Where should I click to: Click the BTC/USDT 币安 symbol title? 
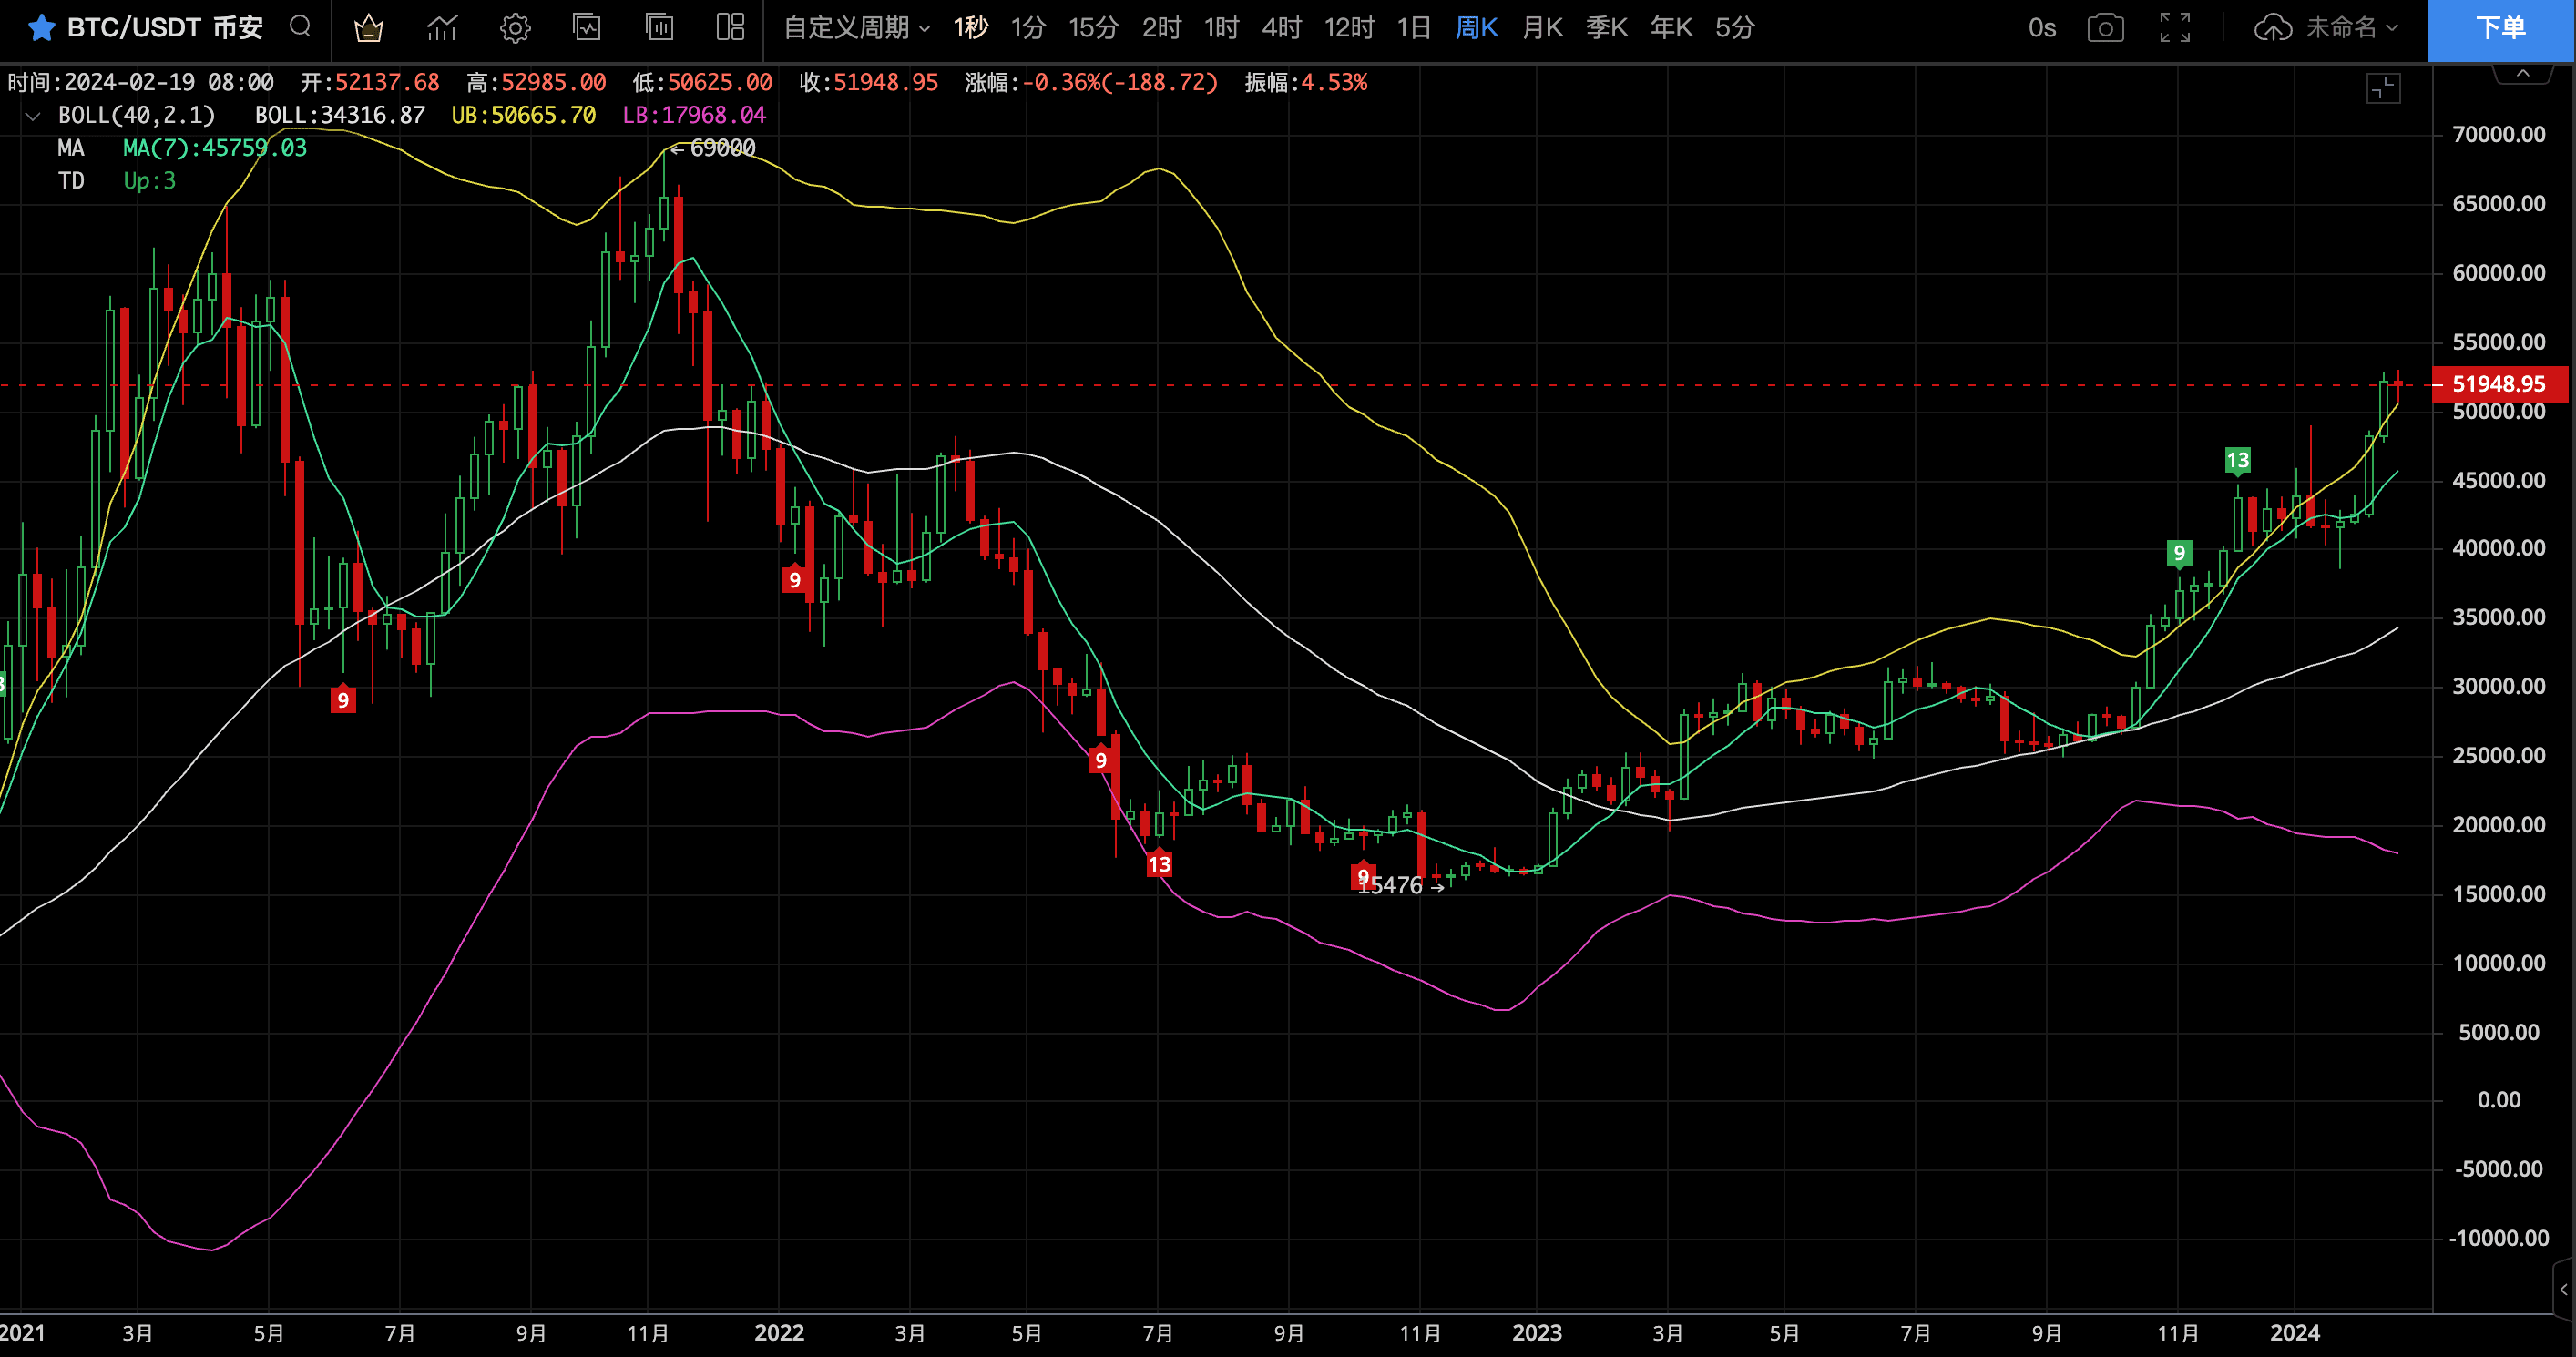165,28
